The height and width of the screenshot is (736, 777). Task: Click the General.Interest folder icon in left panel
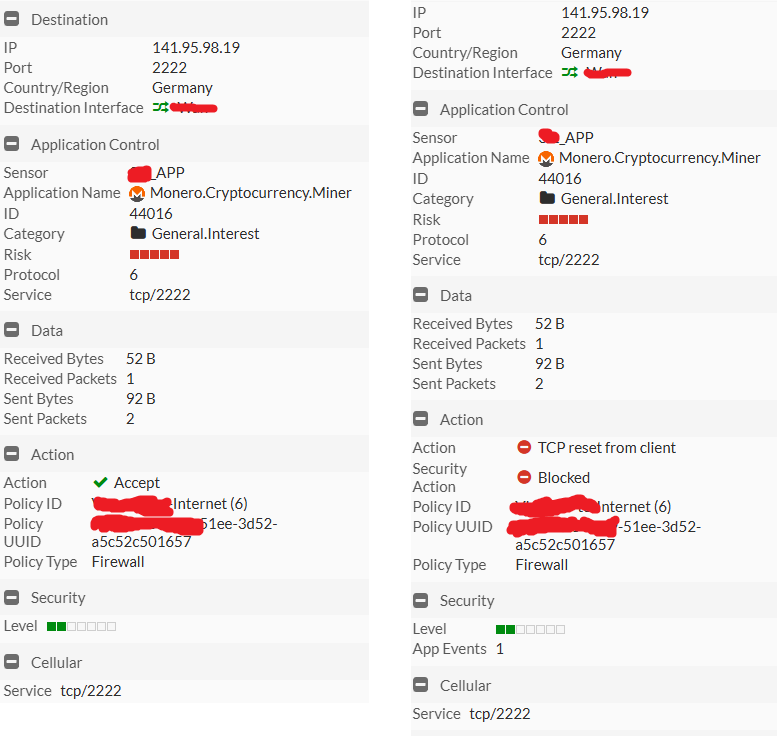point(138,233)
